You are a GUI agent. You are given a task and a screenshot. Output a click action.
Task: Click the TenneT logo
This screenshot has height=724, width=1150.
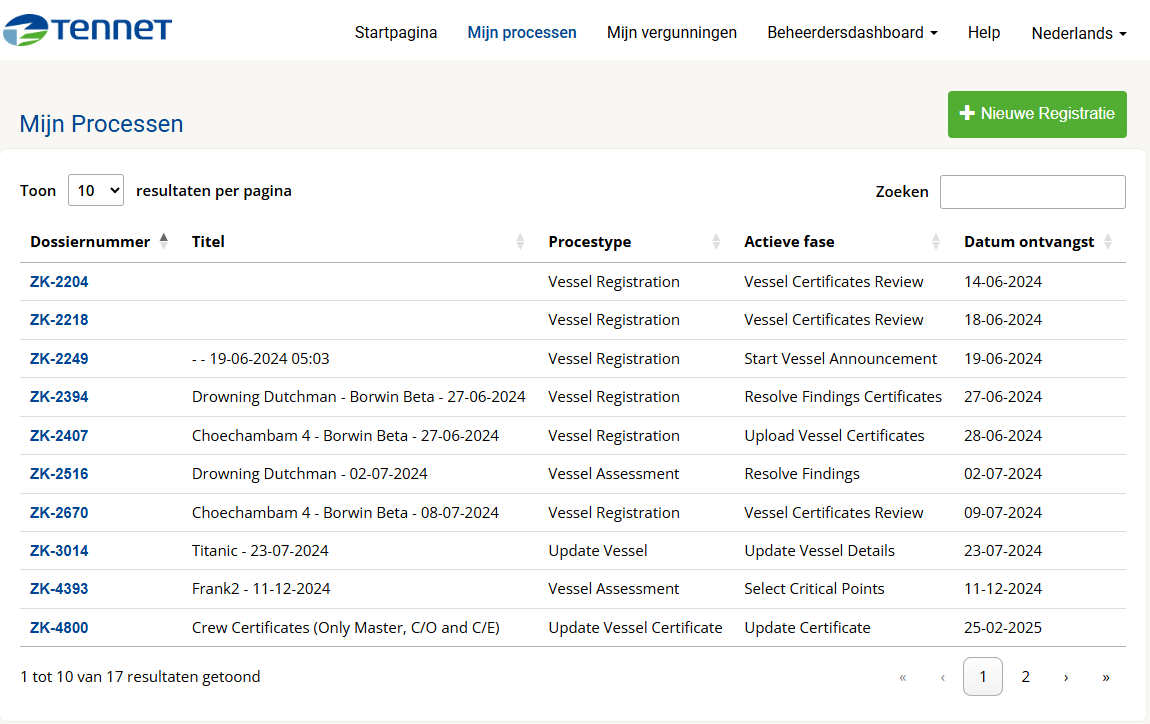(x=87, y=30)
